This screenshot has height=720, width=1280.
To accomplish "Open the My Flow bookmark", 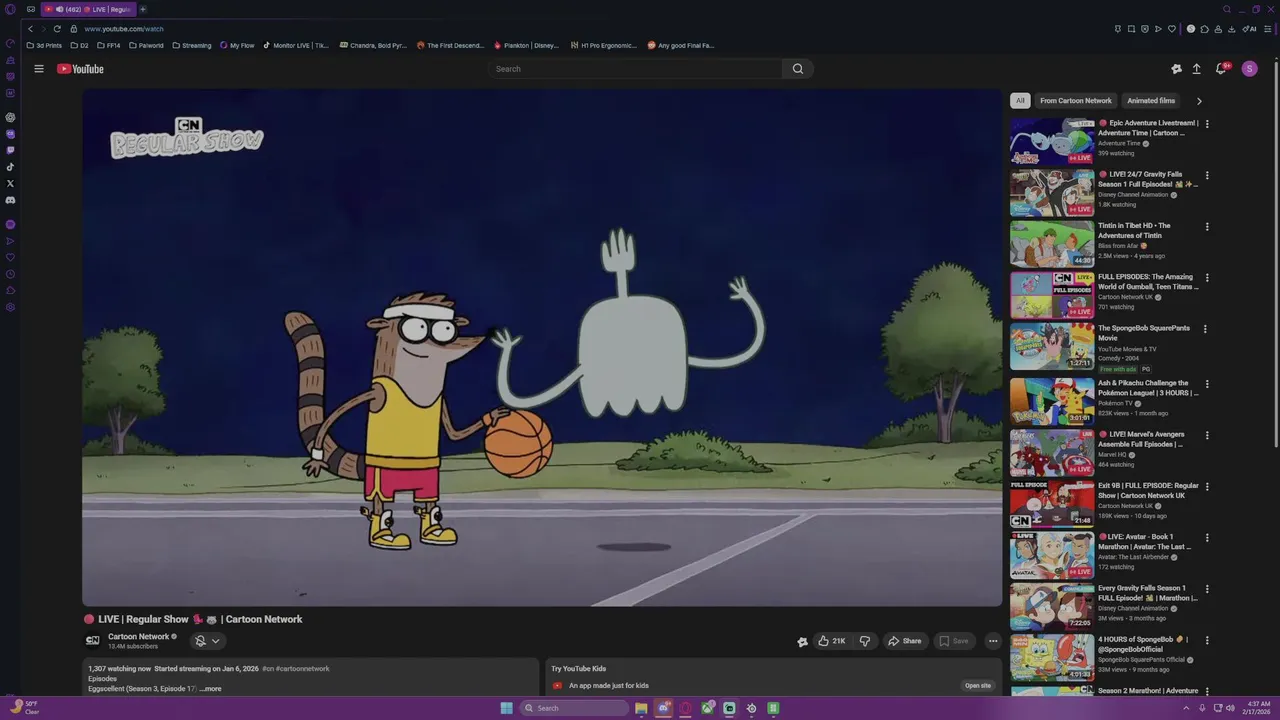I will point(237,45).
